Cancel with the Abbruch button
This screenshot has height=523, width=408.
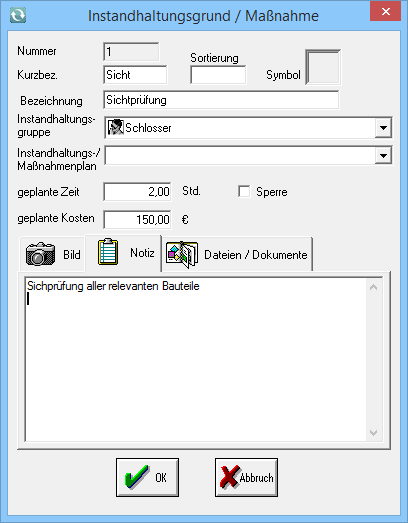tap(246, 477)
